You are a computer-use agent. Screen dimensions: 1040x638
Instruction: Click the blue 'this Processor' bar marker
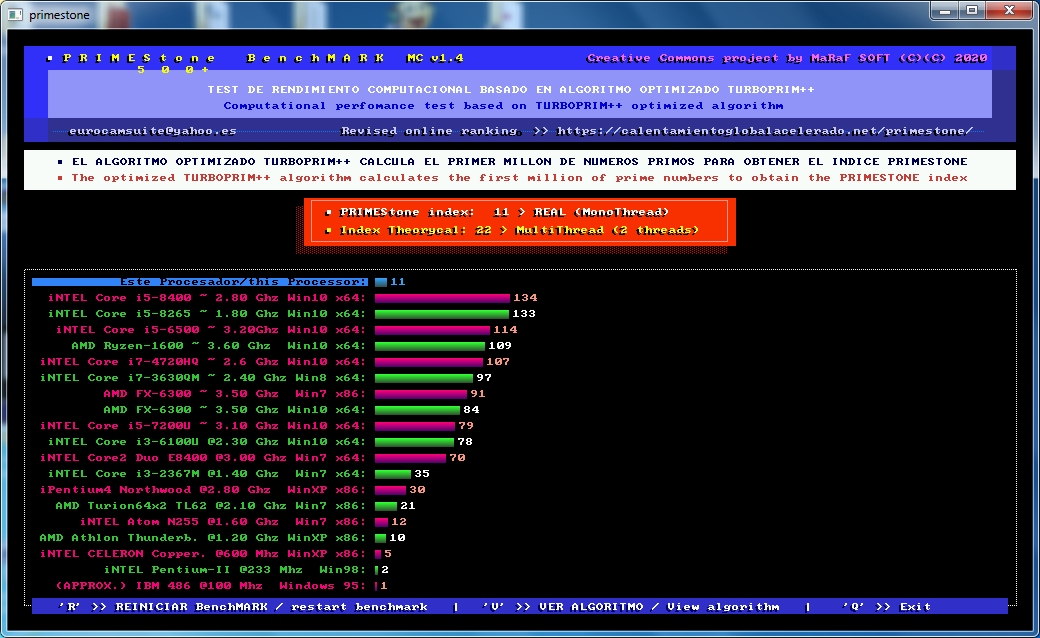(x=380, y=282)
